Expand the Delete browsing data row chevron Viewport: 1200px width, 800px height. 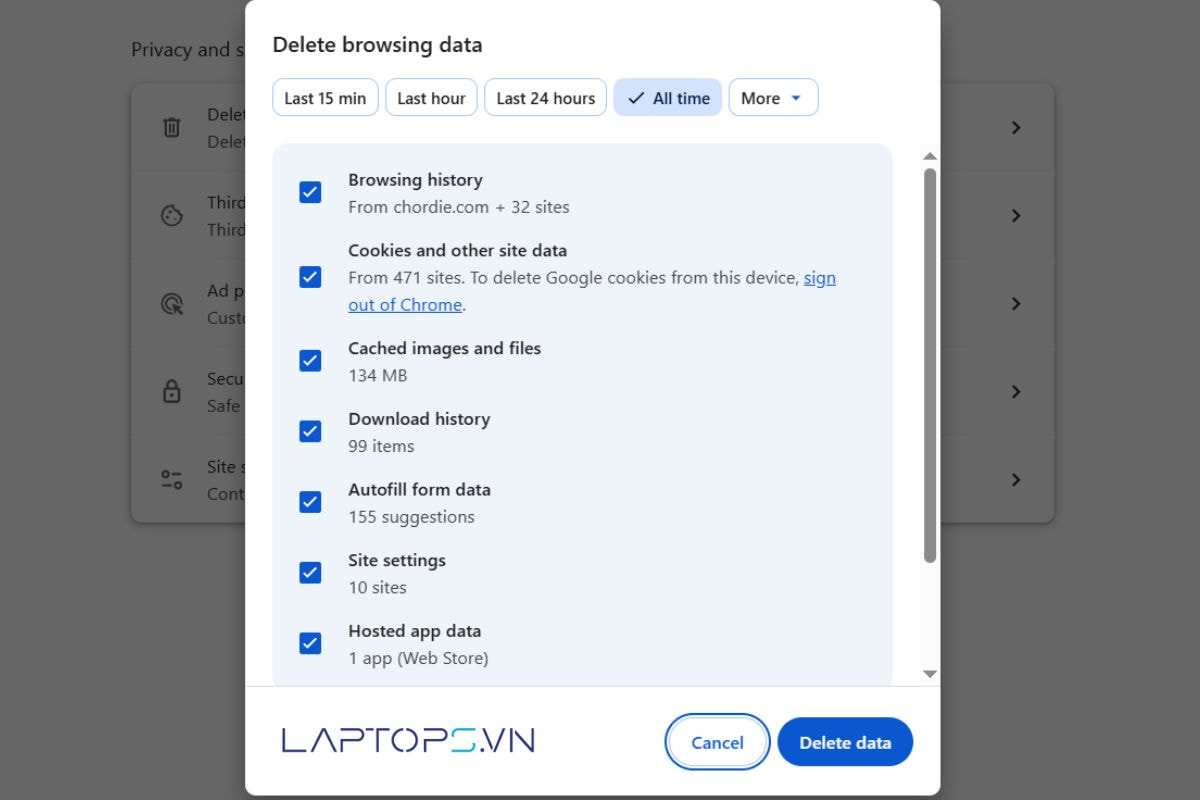point(1016,128)
